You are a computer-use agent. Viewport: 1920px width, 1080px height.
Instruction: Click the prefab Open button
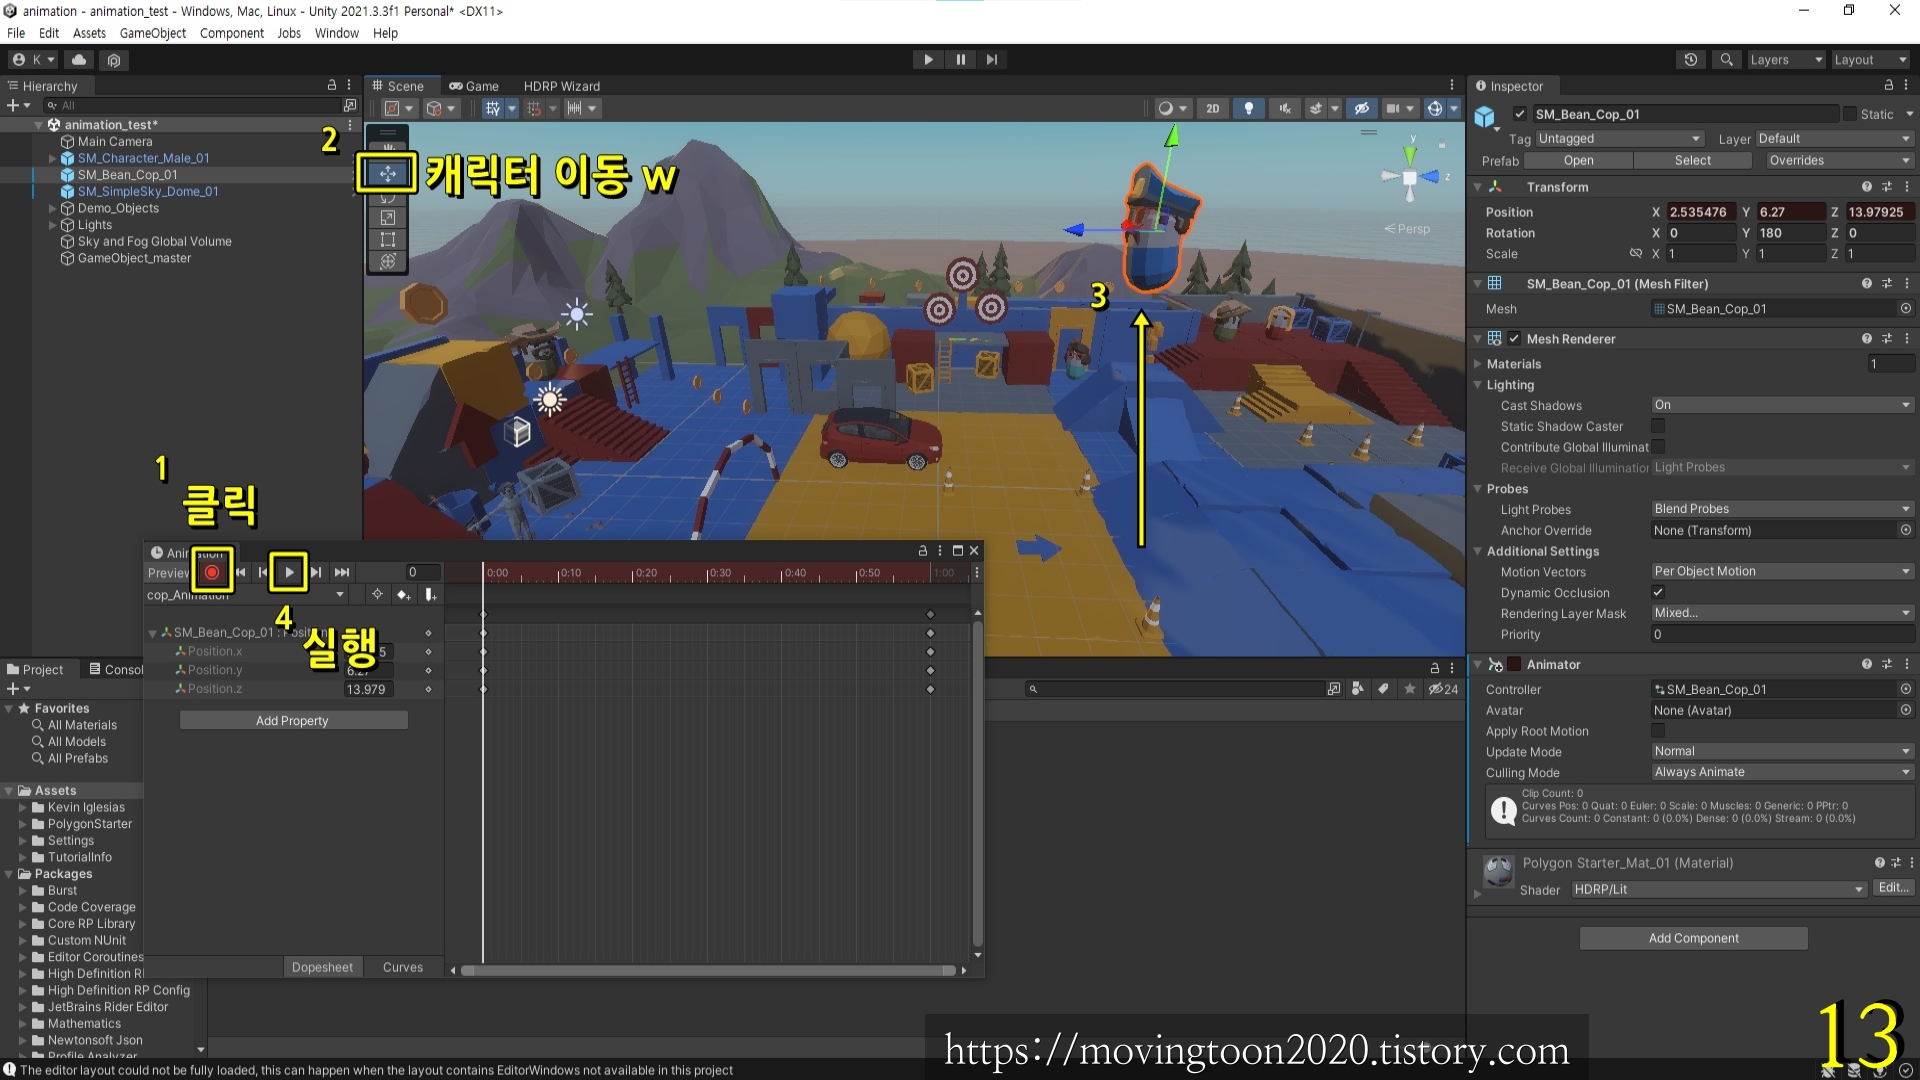coord(1578,160)
